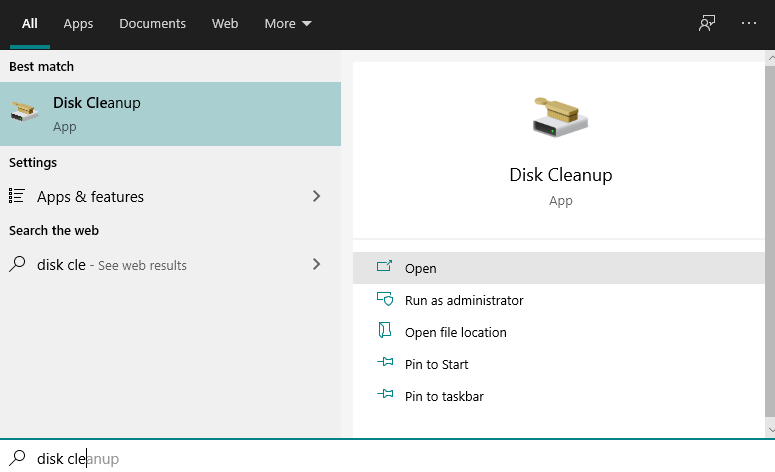
Task: Click the Disk Cleanup icon in best match
Action: 24,112
